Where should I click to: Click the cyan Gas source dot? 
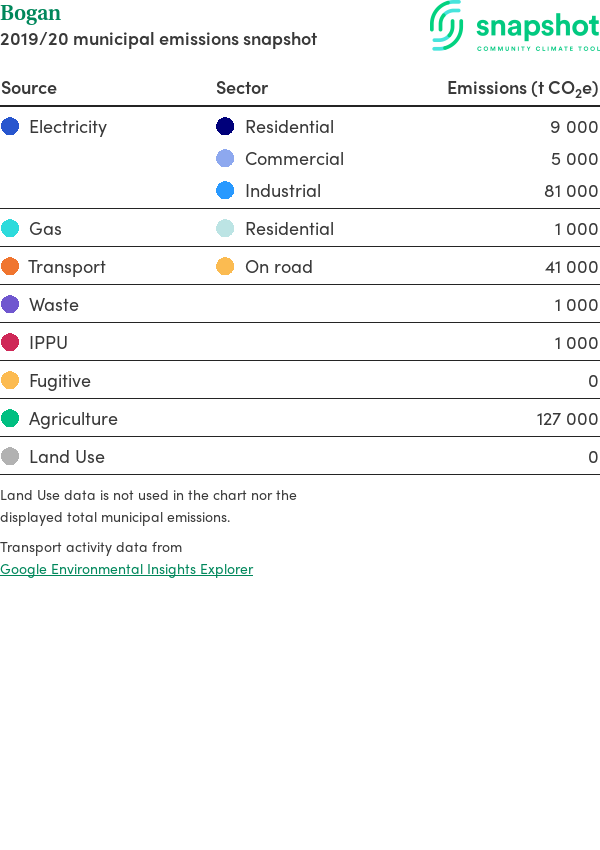point(10,228)
